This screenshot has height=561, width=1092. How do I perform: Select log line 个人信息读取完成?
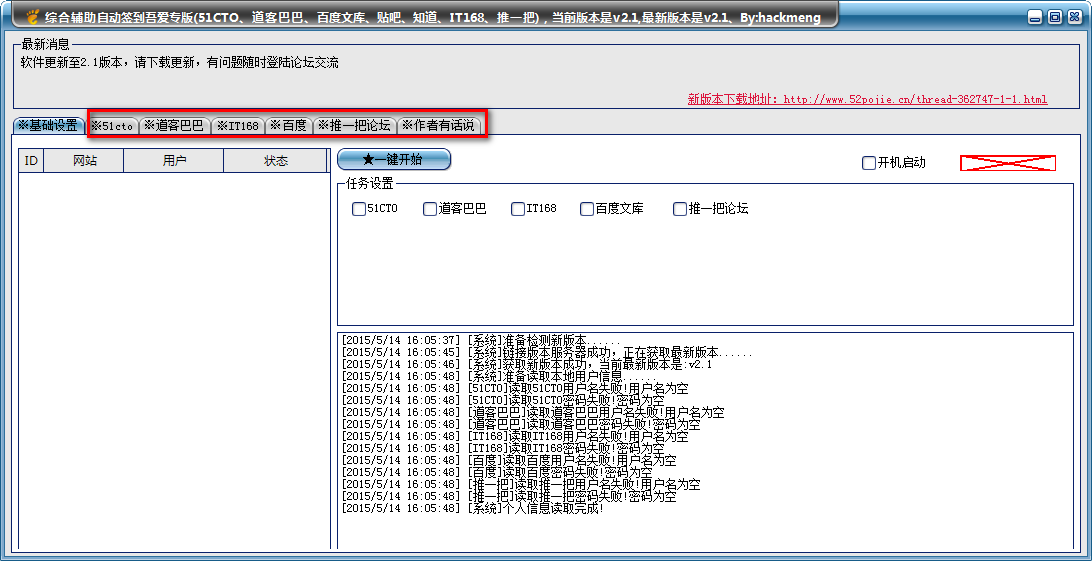click(473, 508)
